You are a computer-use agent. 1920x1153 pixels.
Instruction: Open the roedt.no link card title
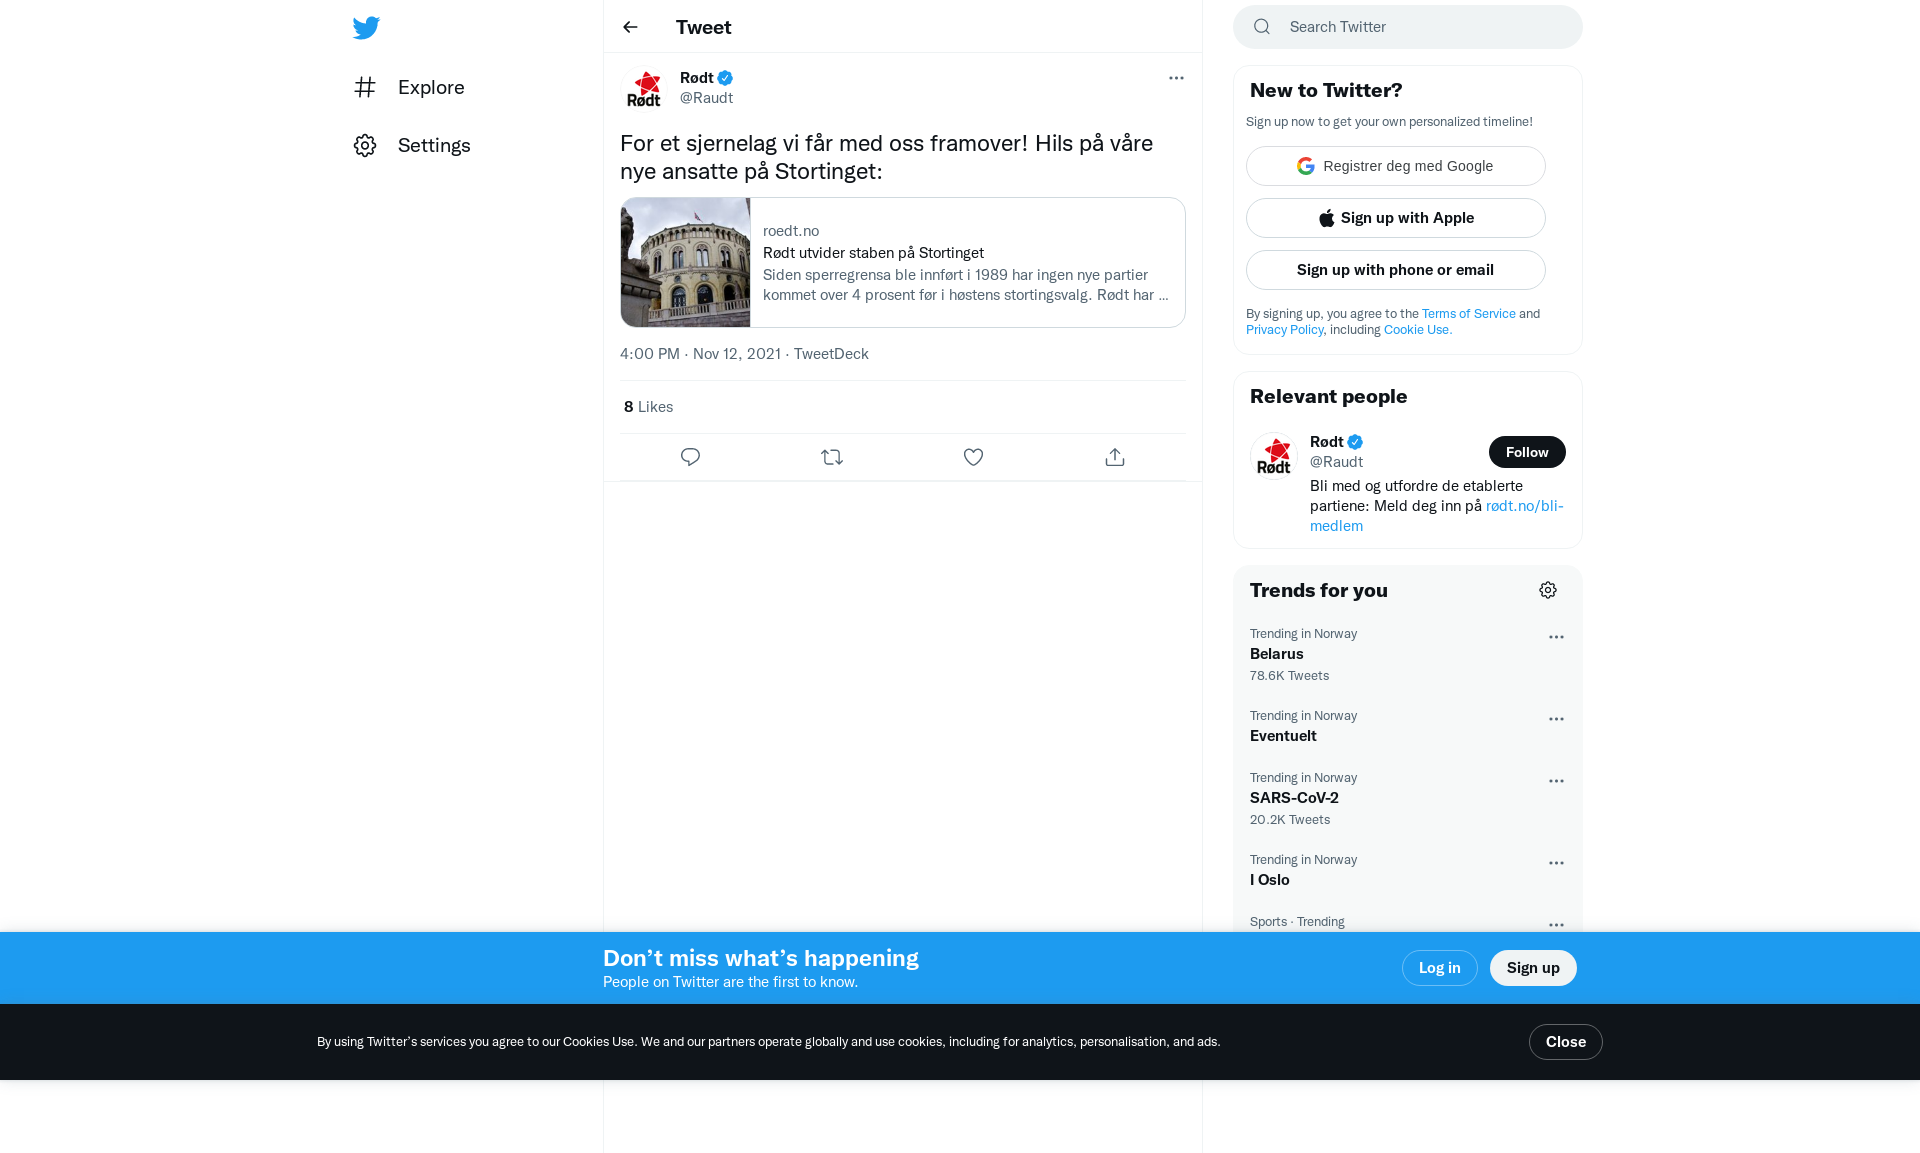tap(873, 253)
